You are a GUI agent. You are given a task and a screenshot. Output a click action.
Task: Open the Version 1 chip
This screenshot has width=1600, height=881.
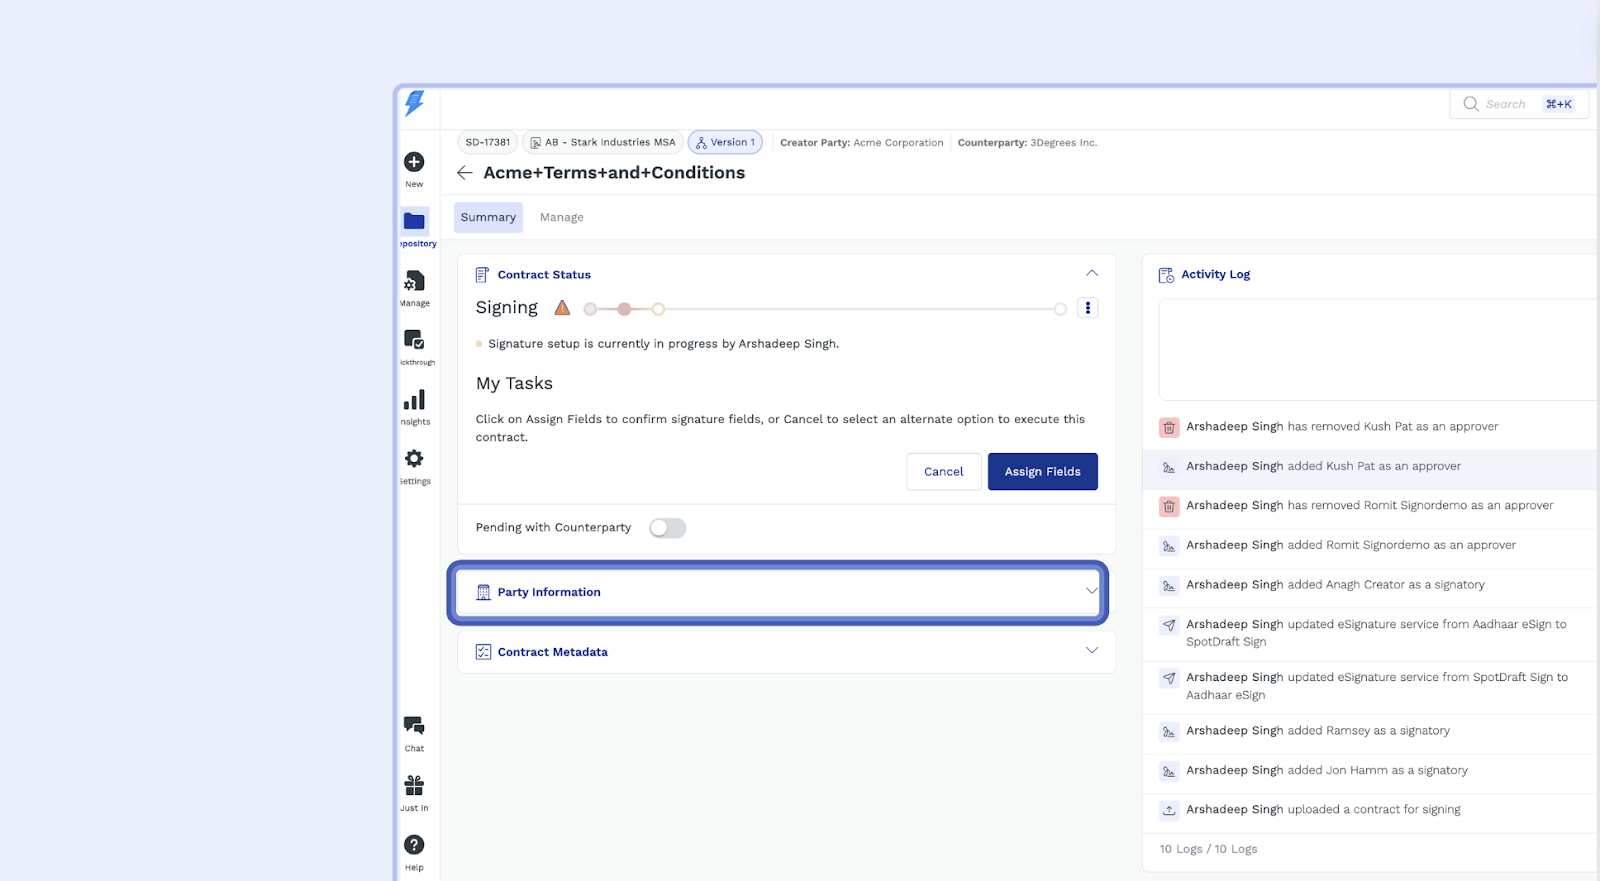coord(725,143)
